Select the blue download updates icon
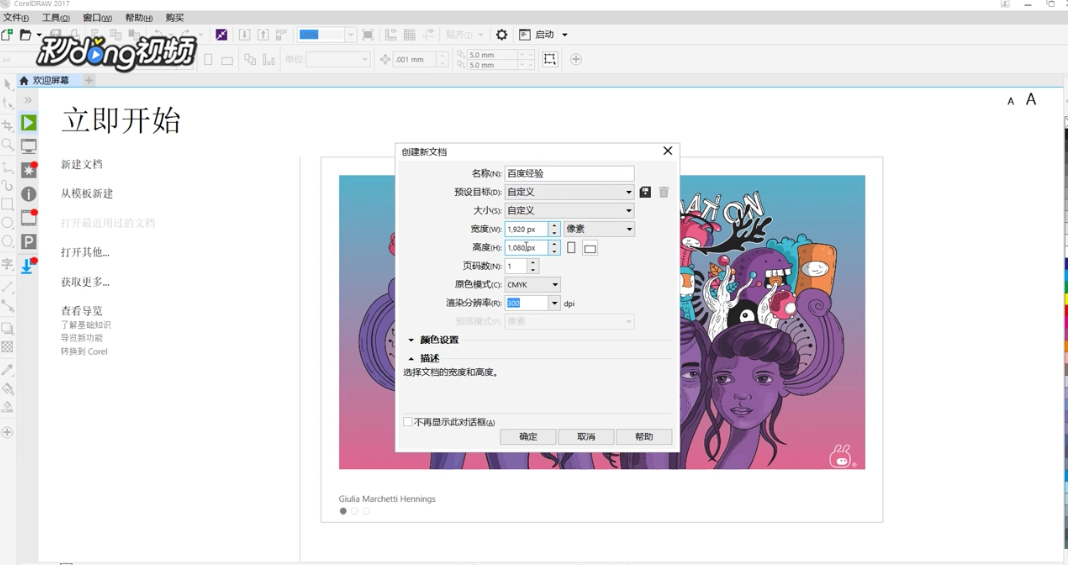 [29, 265]
